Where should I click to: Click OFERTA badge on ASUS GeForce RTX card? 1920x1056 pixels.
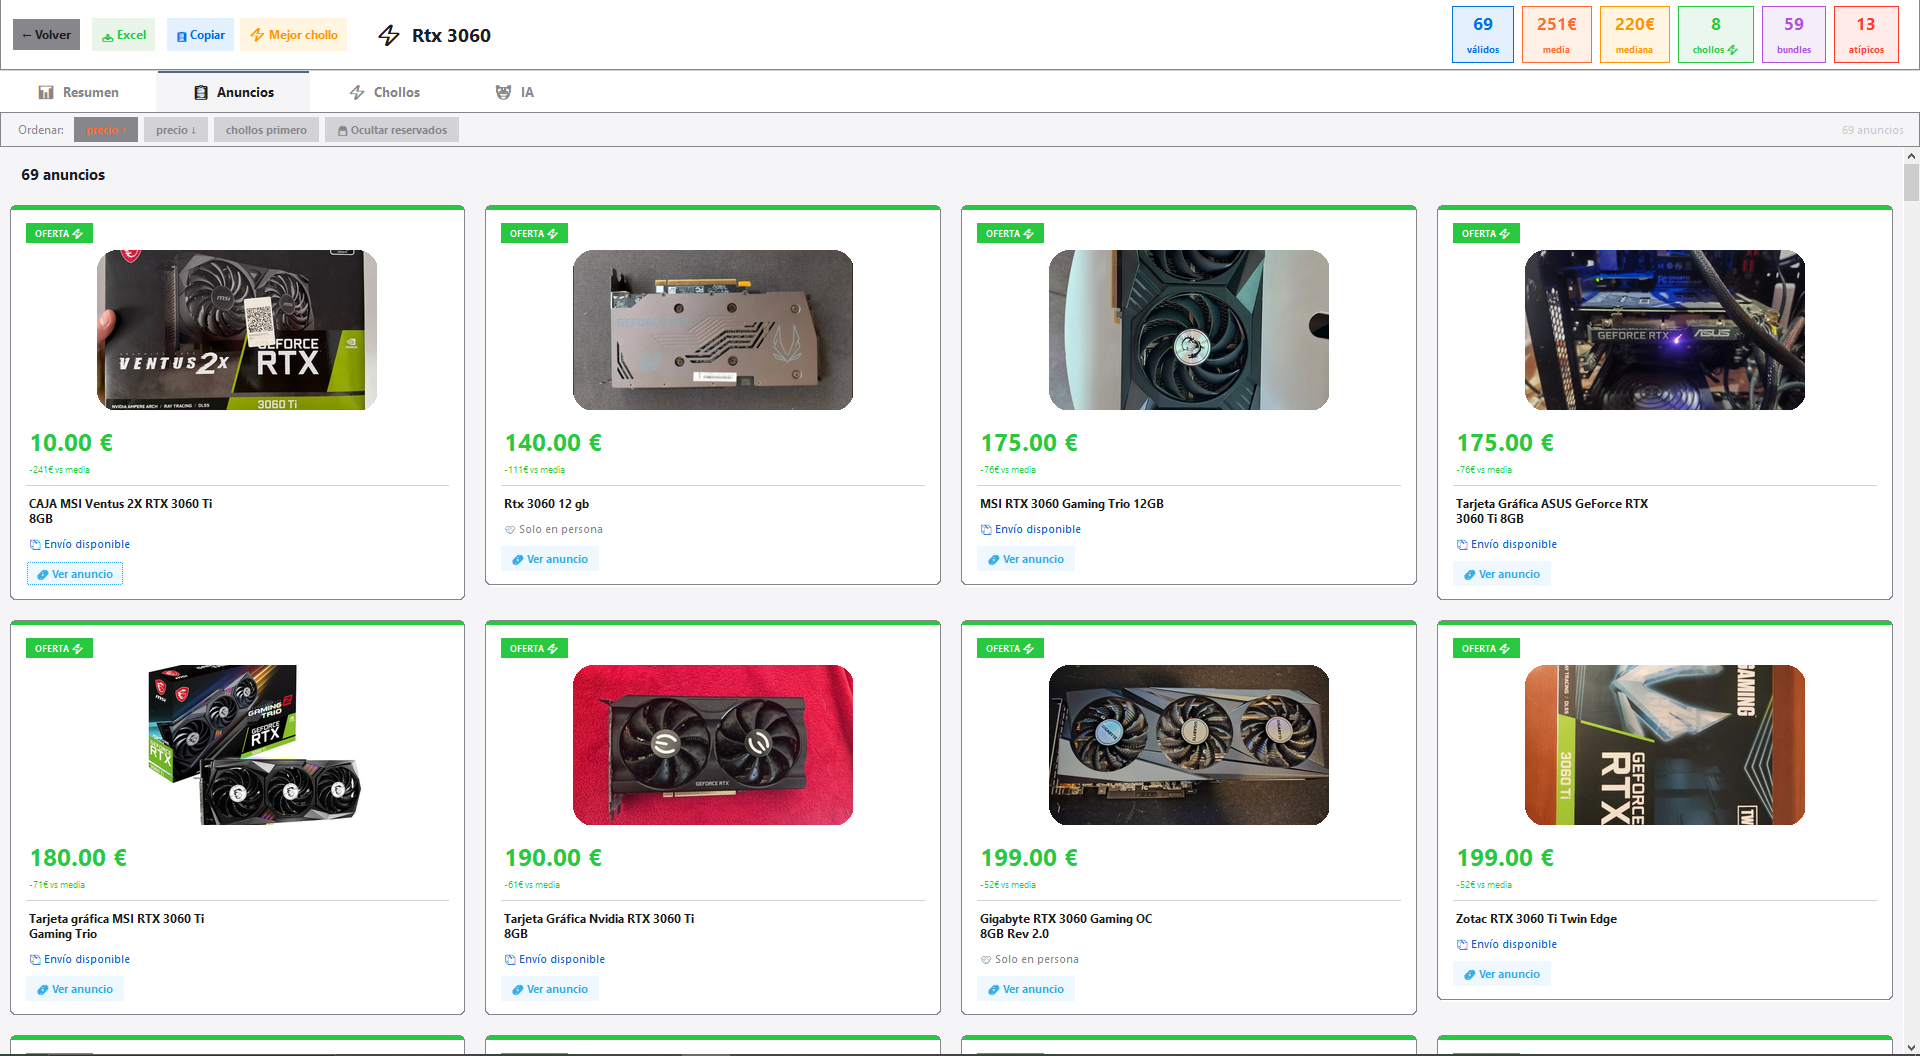point(1486,234)
